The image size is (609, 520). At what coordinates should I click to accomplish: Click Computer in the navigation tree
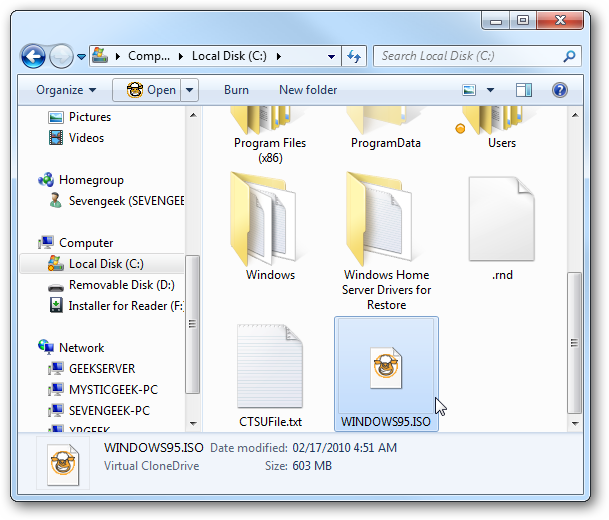pyautogui.click(x=86, y=243)
